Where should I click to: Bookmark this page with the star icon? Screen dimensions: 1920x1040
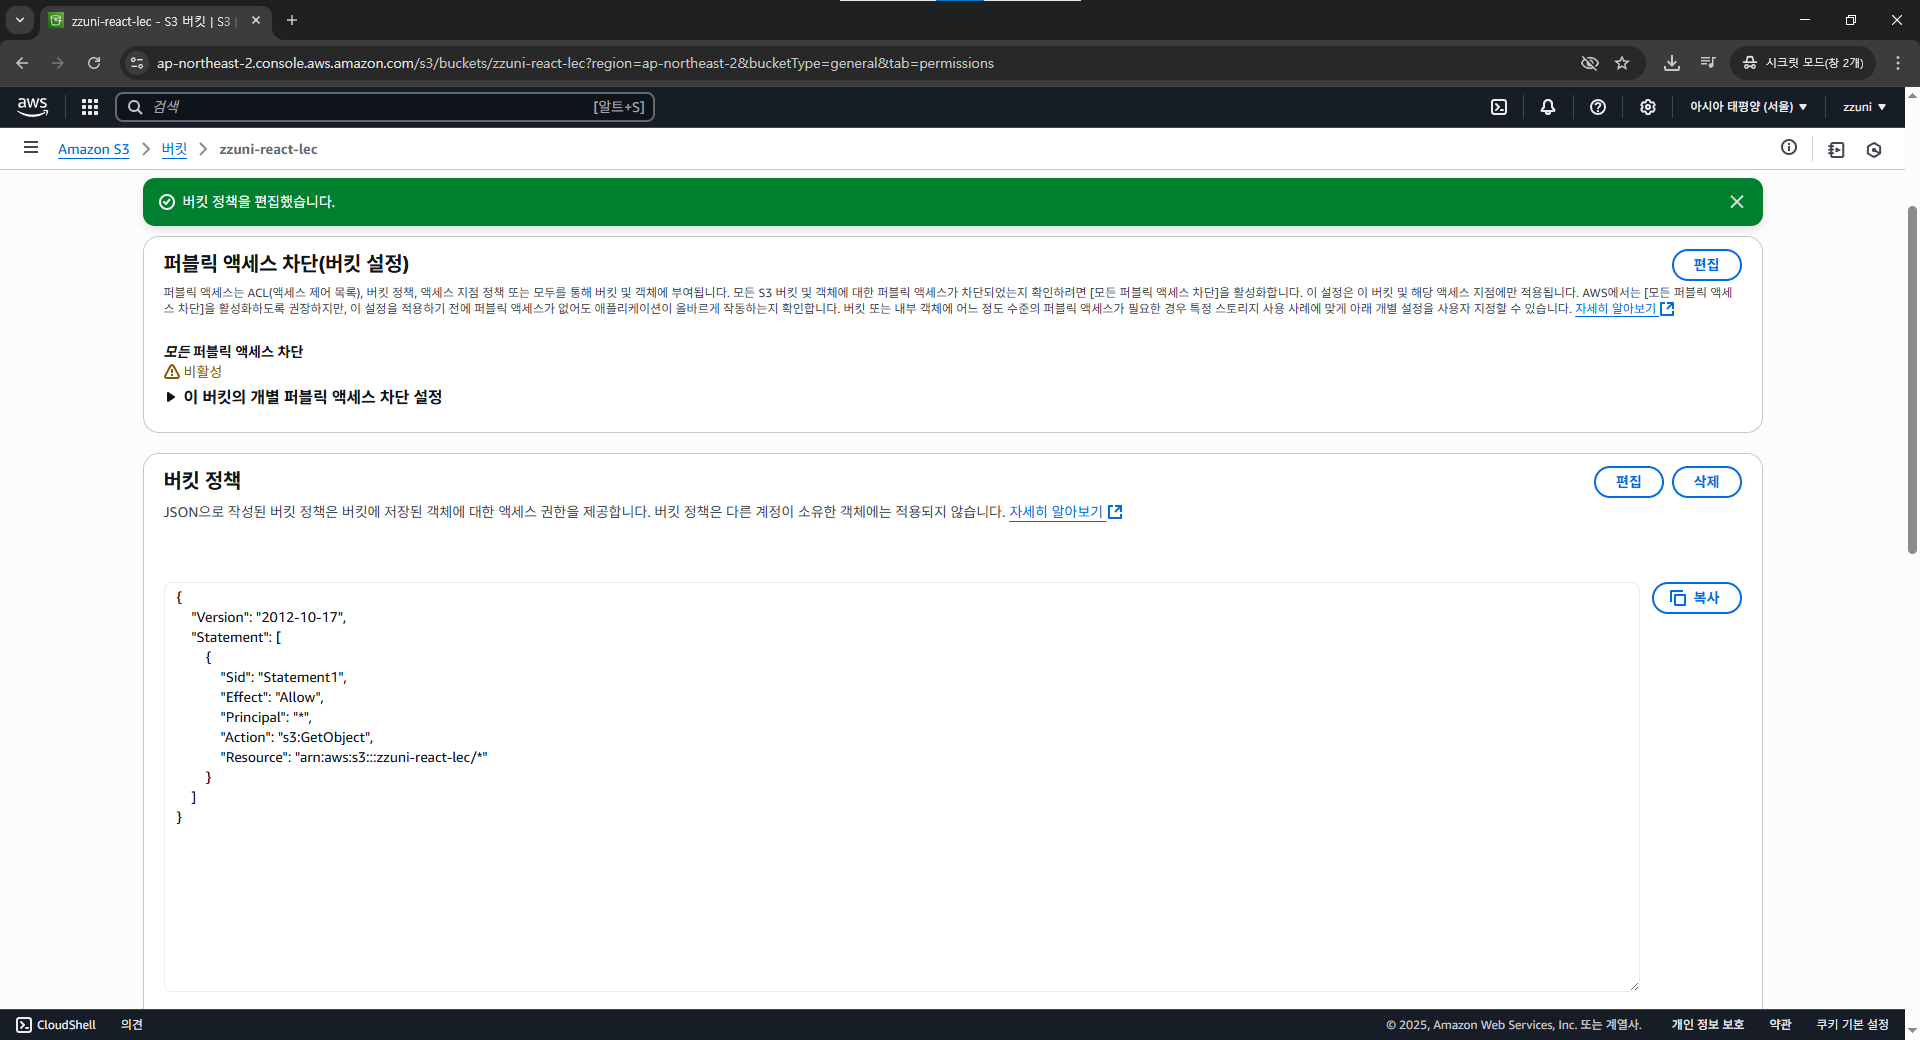coord(1622,63)
